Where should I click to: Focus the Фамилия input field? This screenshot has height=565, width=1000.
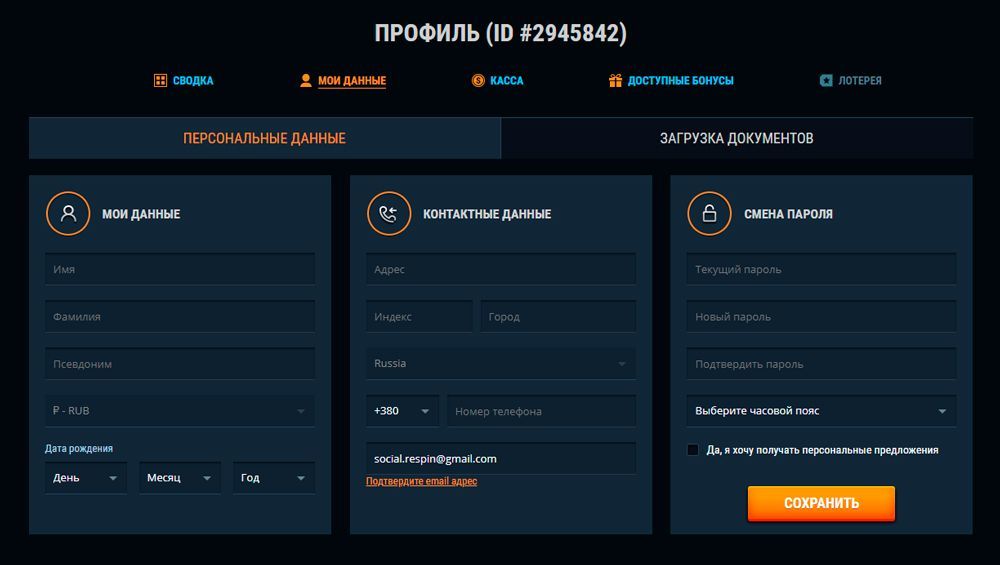[180, 316]
